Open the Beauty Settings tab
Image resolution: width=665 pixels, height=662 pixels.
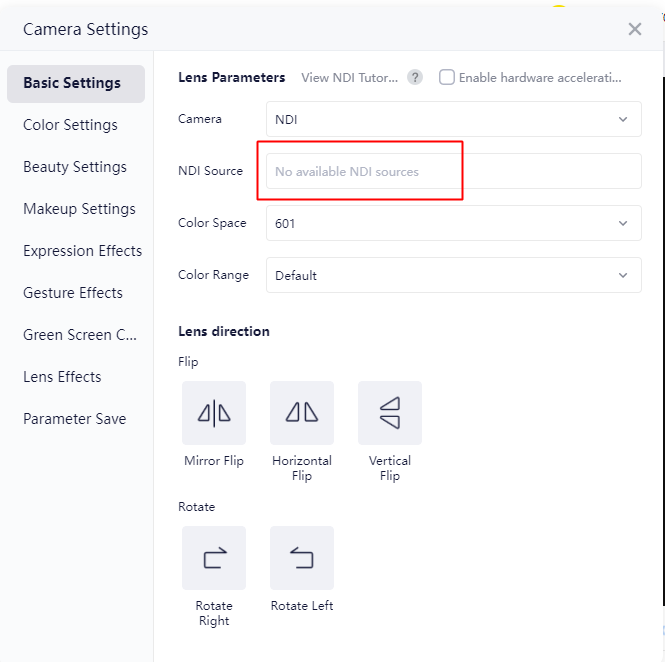75,167
